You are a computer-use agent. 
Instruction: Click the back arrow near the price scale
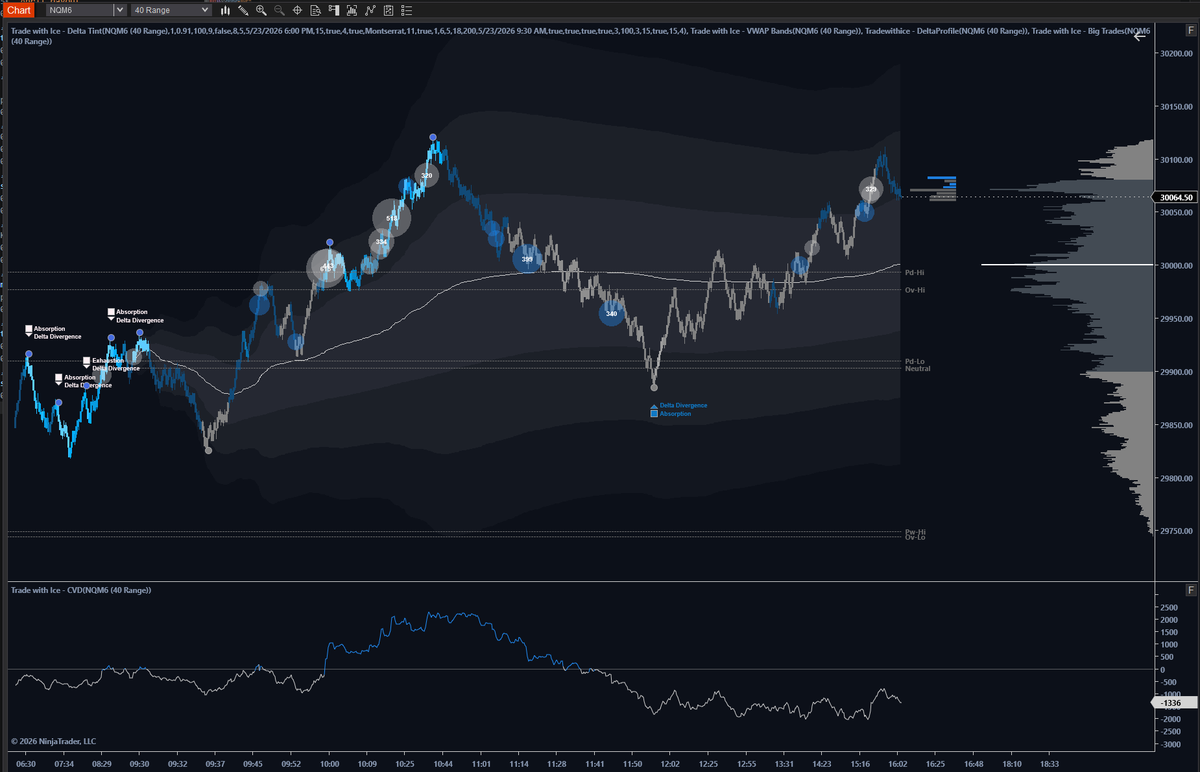pyautogui.click(x=1139, y=38)
